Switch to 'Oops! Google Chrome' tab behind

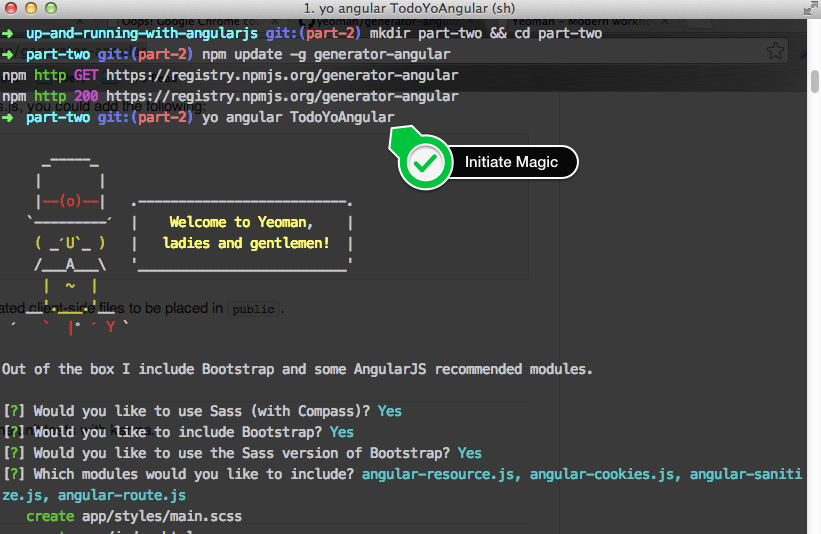point(191,21)
